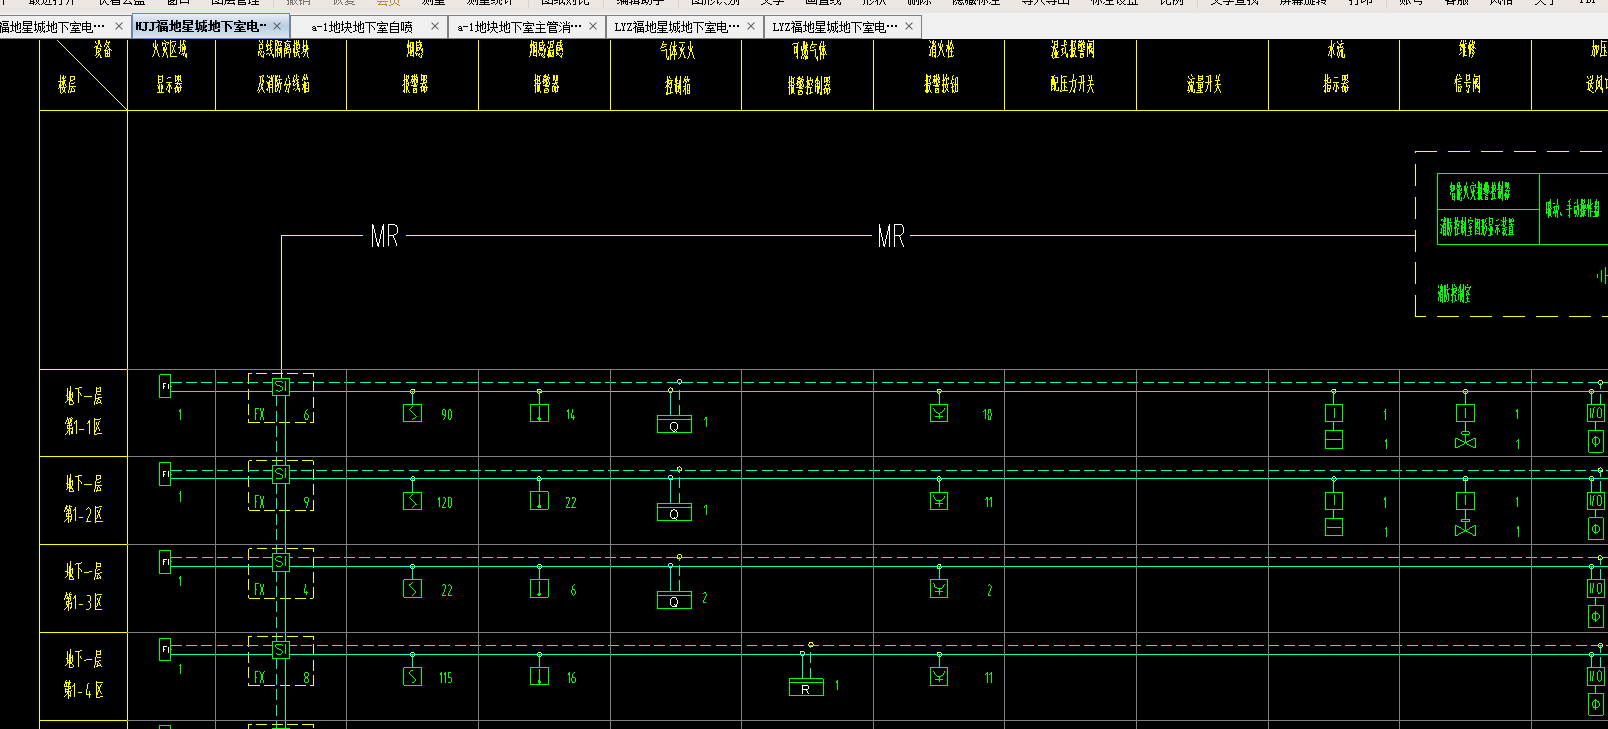Viewport: 1608px width, 729px height.
Task: Click the Q gas control box in row 第1-3区
Action: (674, 601)
